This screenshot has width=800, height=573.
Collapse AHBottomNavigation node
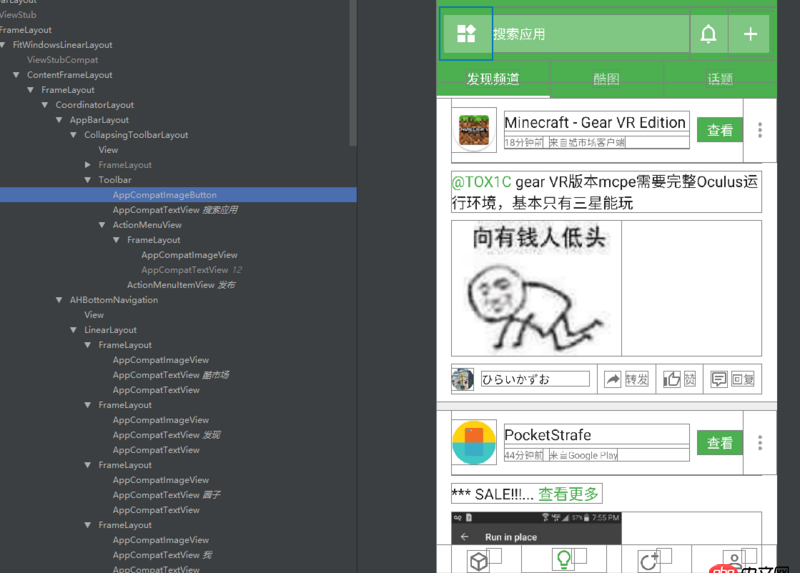59,300
